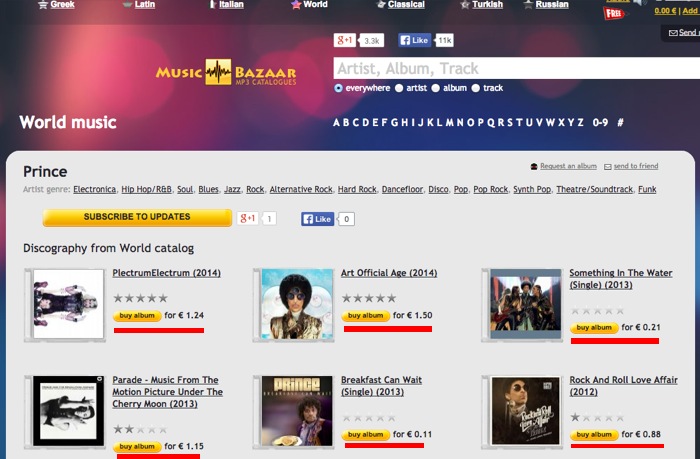Screen dimensions: 700x459
Task: Buy the Art Official Age album
Action: [366, 316]
